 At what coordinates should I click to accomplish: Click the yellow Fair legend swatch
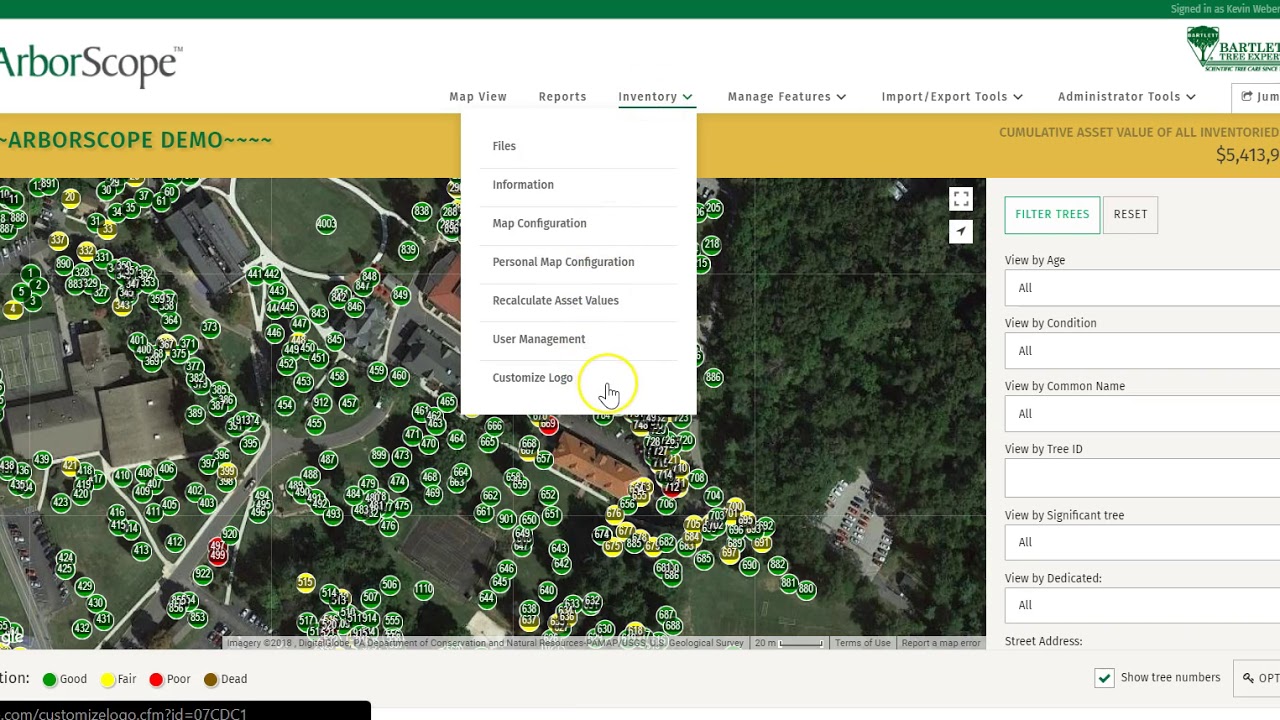pyautogui.click(x=107, y=679)
